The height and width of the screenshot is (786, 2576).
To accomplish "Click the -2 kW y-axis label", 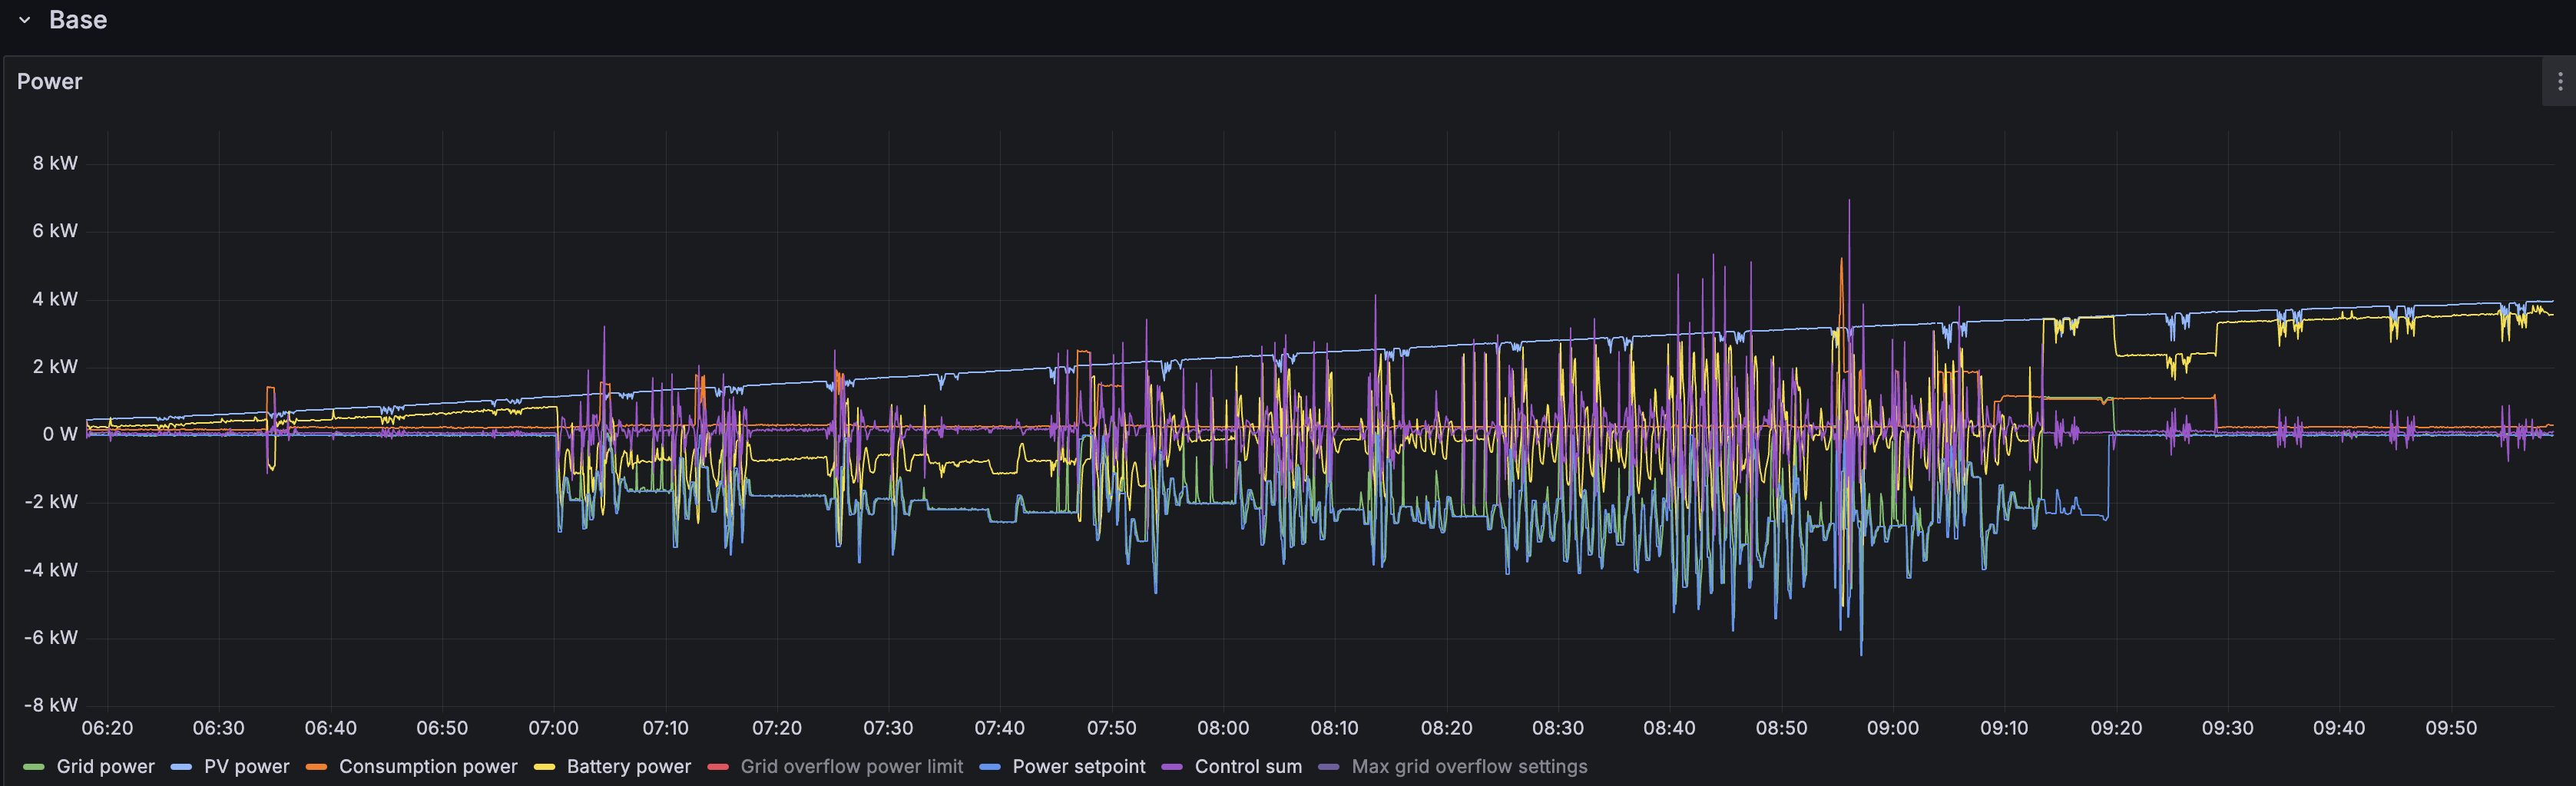I will tap(51, 502).
